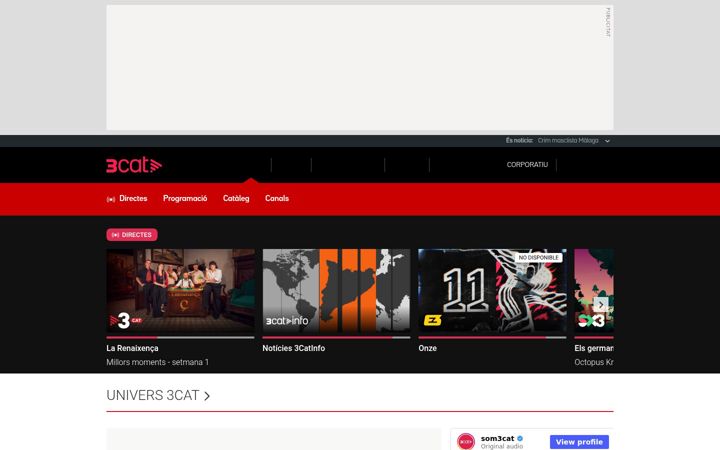The width and height of the screenshot is (720, 450).
Task: Click the Millors moments - setmana 1 subtitle
Action: point(158,362)
